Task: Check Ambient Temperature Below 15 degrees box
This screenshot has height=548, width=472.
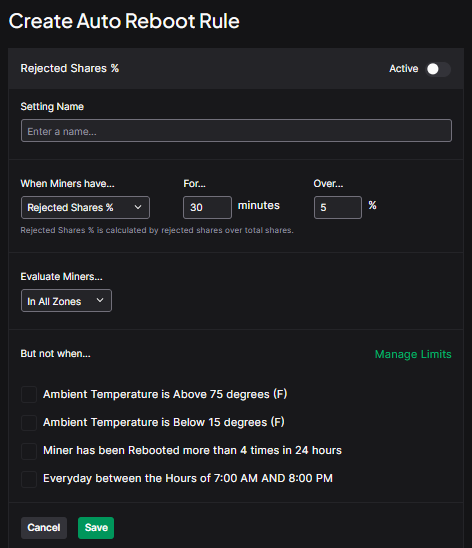Action: pos(29,423)
